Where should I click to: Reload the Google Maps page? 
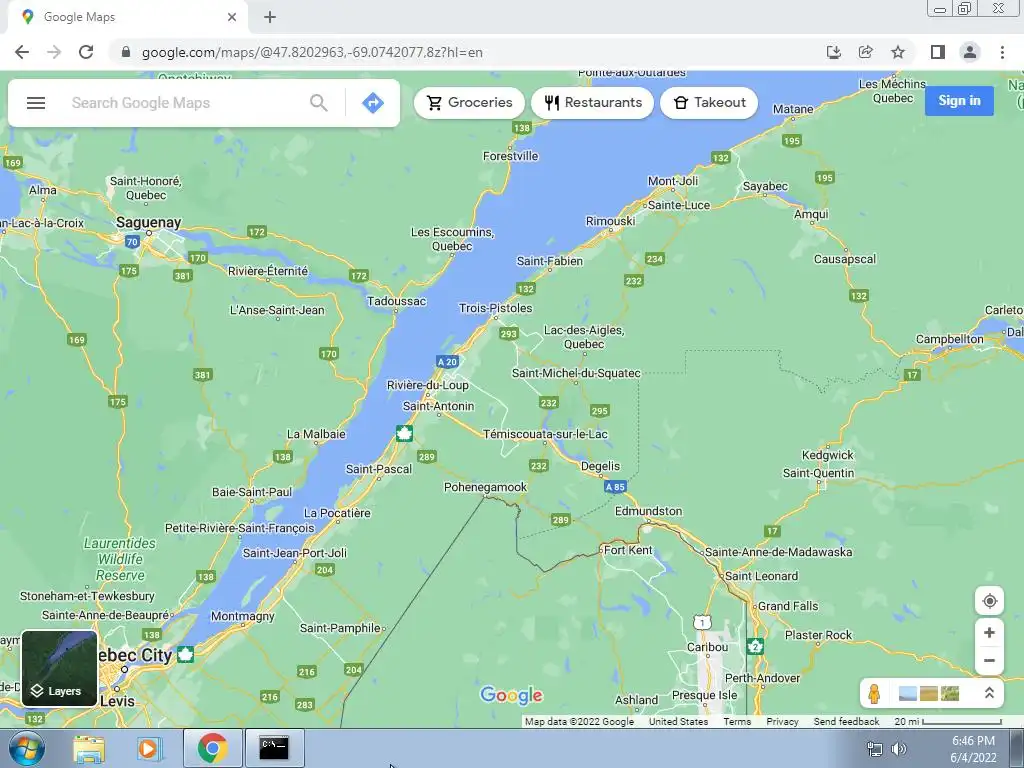click(86, 52)
